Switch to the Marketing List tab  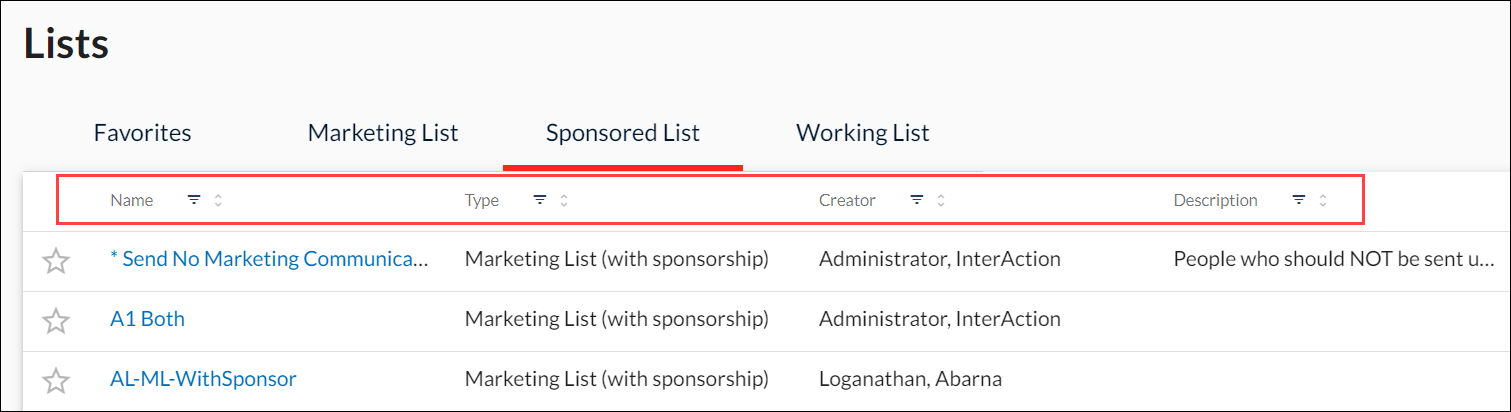pos(383,133)
